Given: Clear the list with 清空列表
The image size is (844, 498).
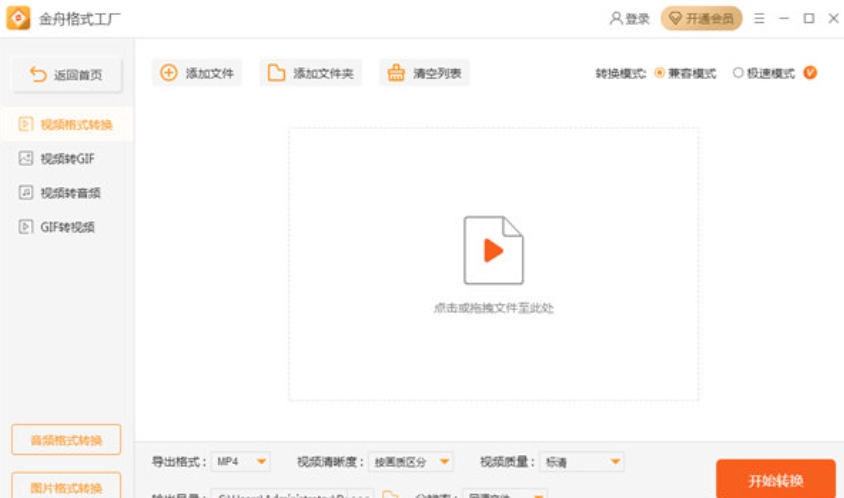Looking at the screenshot, I should [x=424, y=73].
